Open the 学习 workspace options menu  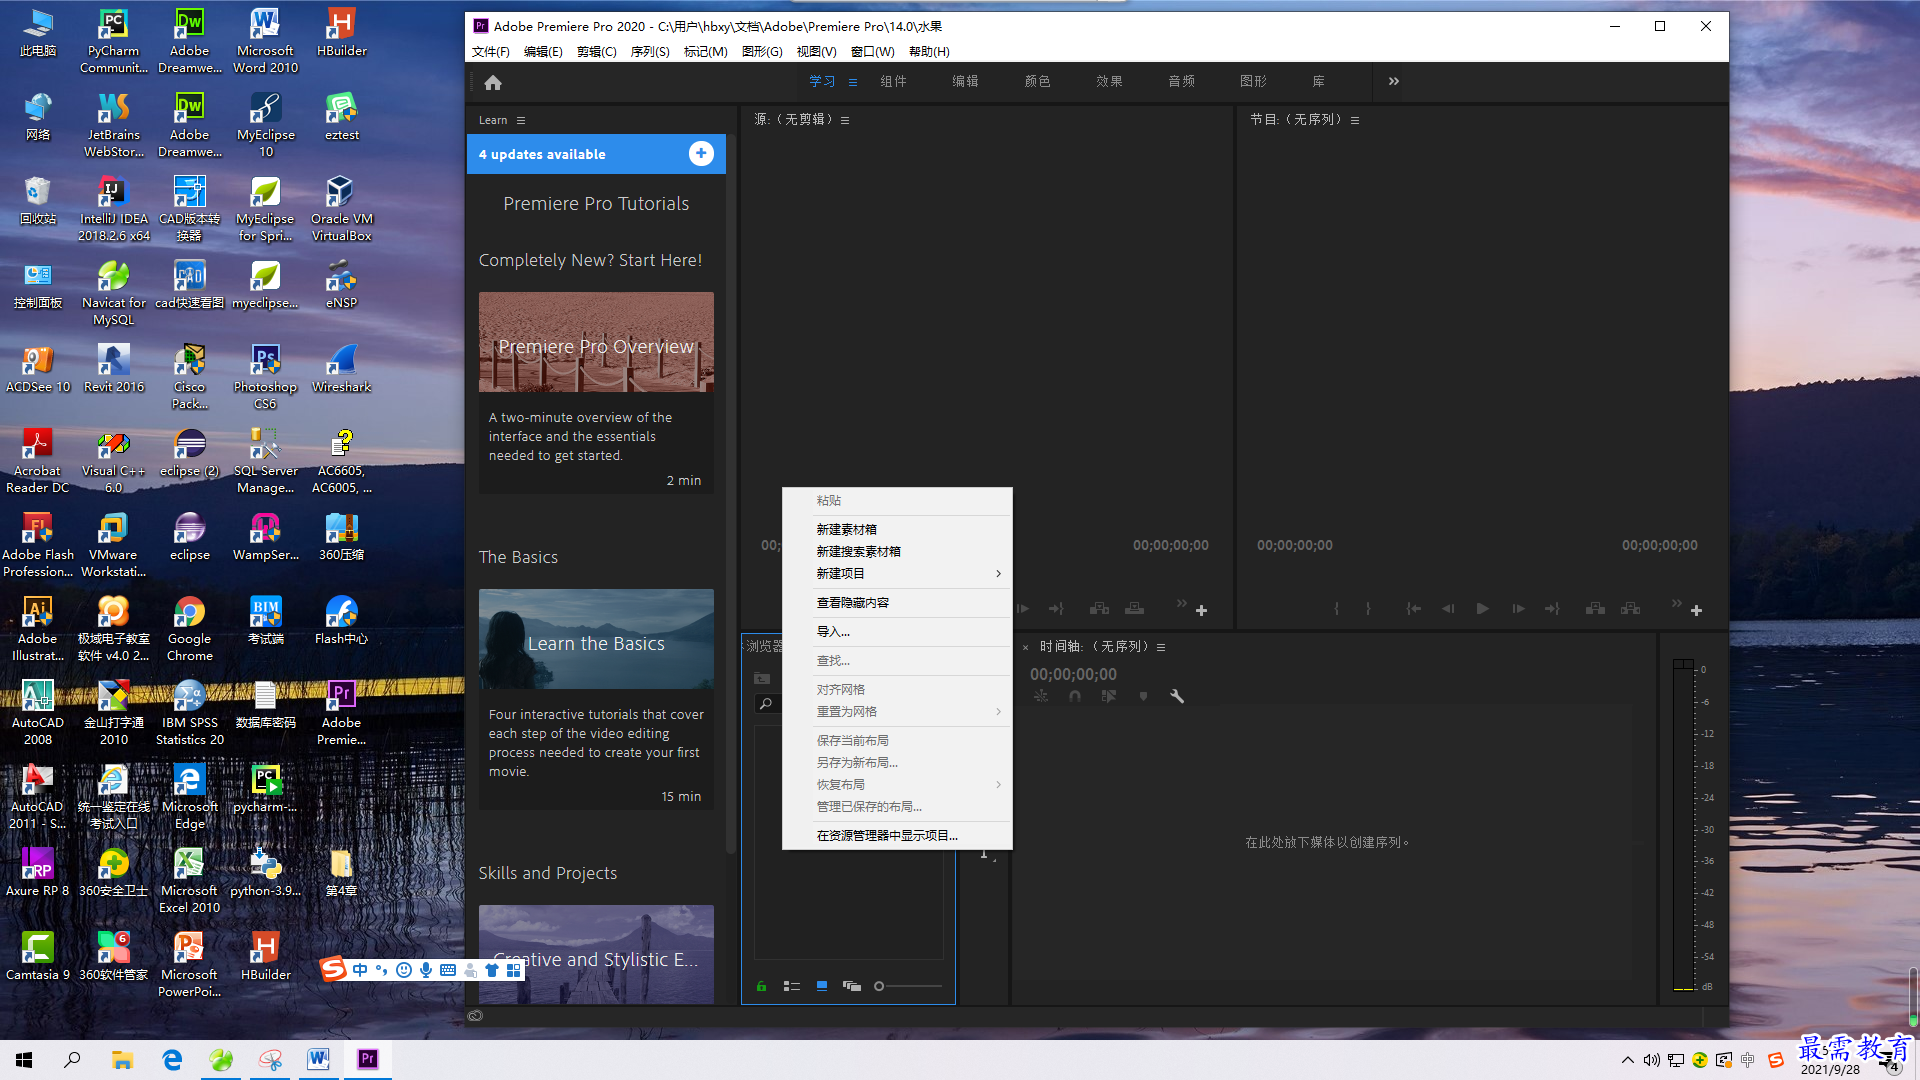(853, 82)
